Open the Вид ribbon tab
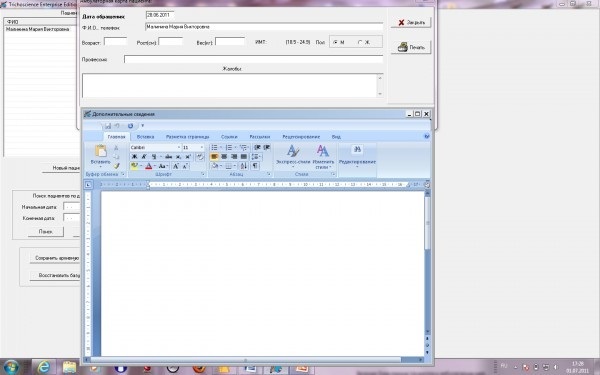The image size is (600, 375). pyautogui.click(x=336, y=137)
